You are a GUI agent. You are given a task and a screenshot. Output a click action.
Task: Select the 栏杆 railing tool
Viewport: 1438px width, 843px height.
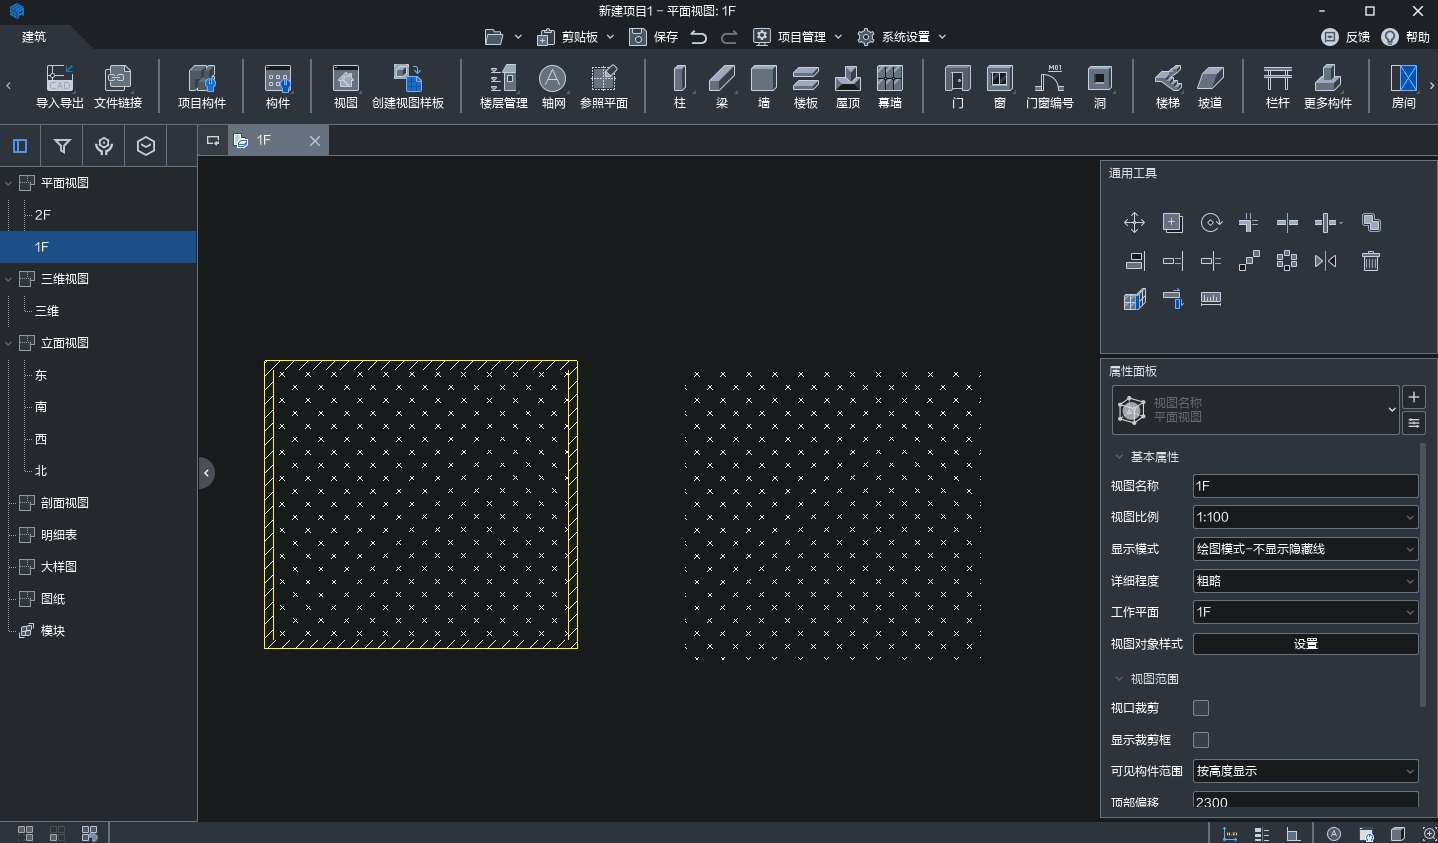1278,86
